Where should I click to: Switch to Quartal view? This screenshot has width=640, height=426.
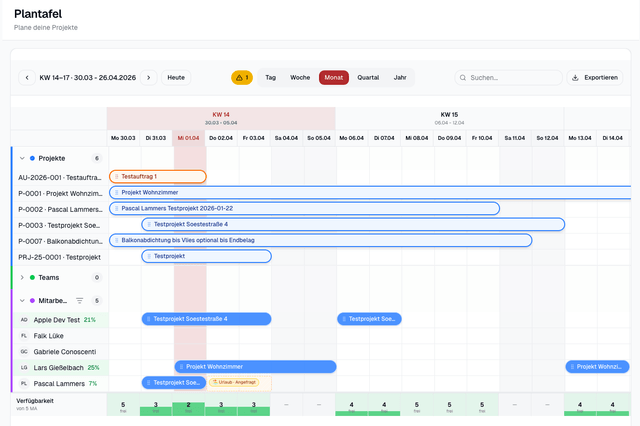(368, 77)
